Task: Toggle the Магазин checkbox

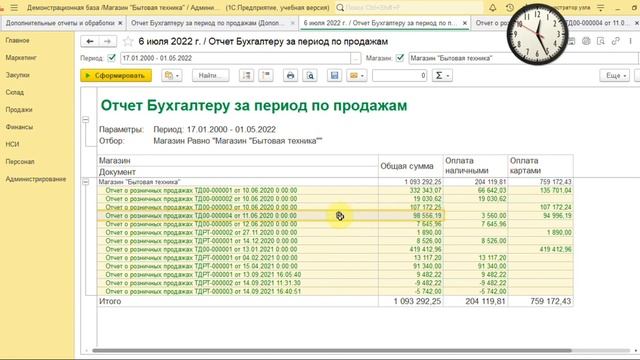Action: click(400, 58)
